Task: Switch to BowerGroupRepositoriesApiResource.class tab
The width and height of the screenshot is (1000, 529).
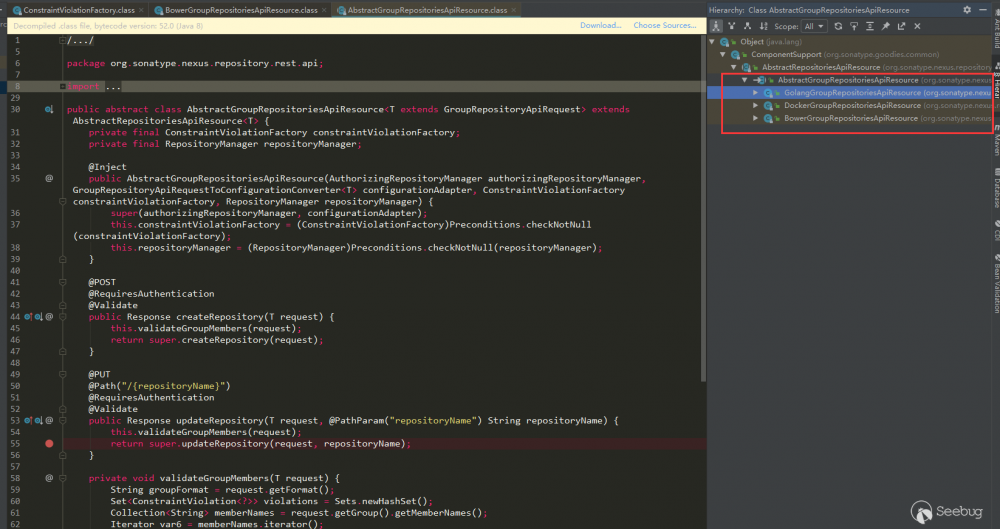Action: [242, 9]
